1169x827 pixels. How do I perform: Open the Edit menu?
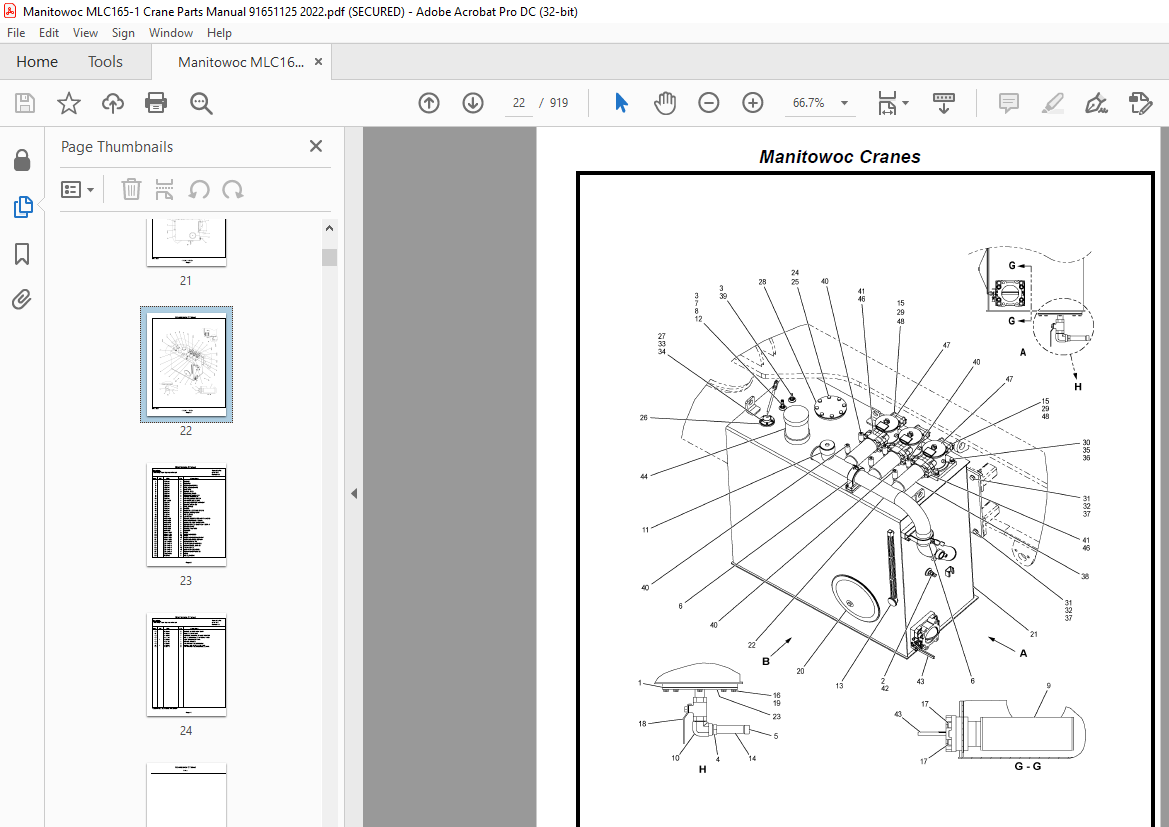48,33
